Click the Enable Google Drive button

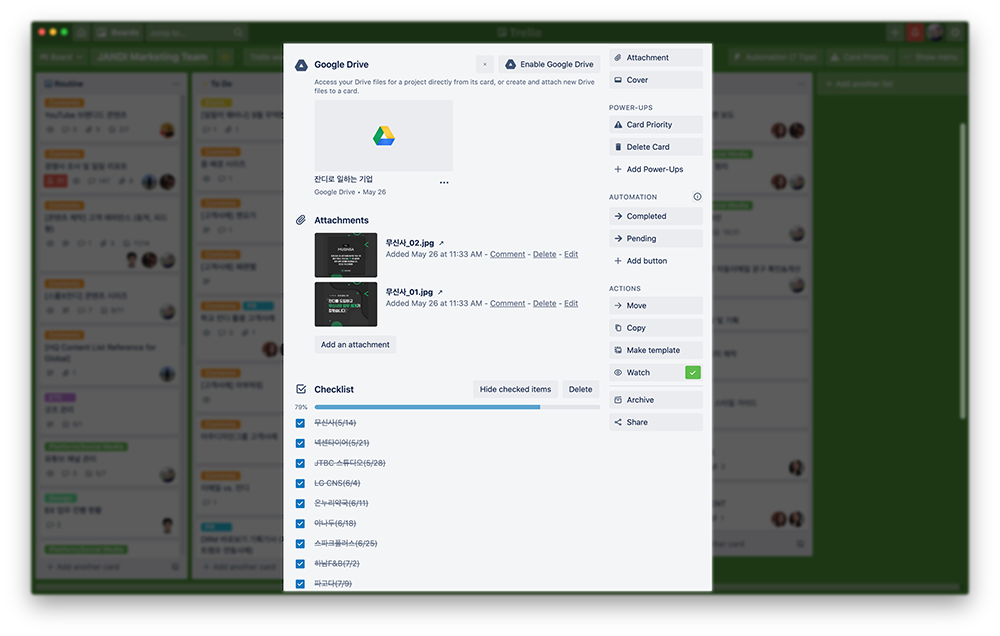click(549, 64)
